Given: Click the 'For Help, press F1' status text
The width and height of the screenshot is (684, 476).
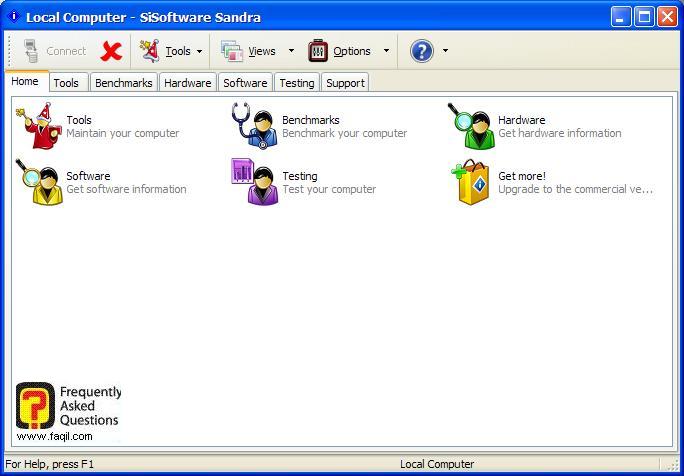Looking at the screenshot, I should pos(49,464).
